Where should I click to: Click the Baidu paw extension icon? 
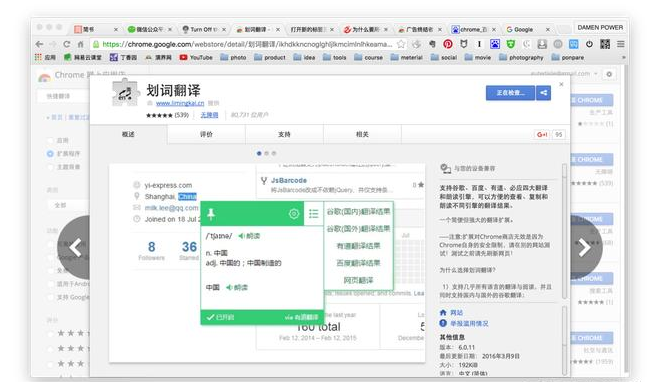click(x=495, y=44)
